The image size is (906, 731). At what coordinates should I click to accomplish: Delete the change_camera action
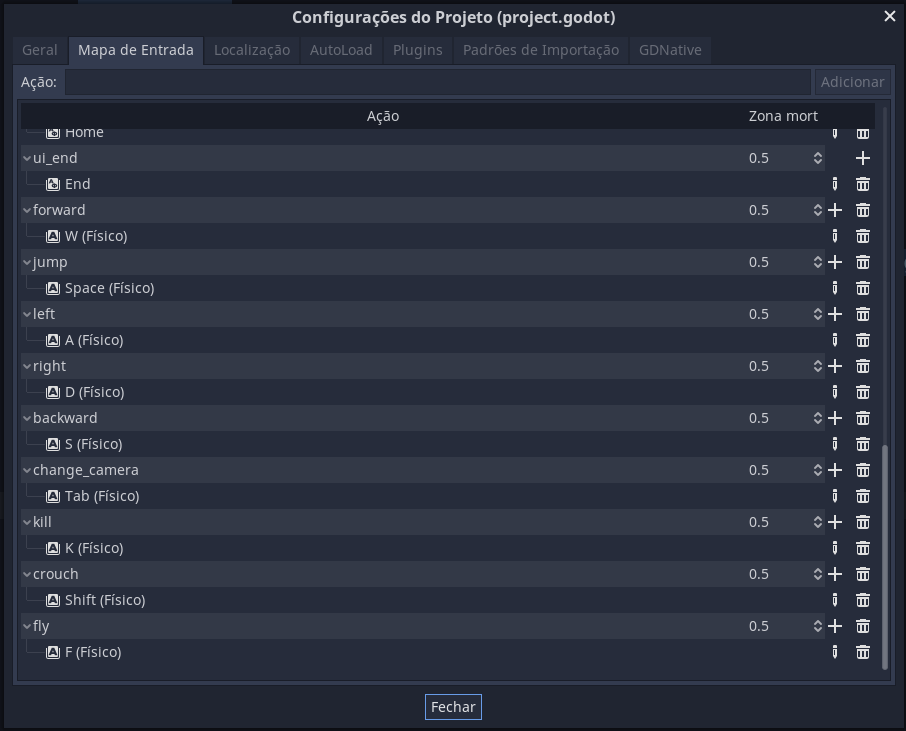point(863,470)
